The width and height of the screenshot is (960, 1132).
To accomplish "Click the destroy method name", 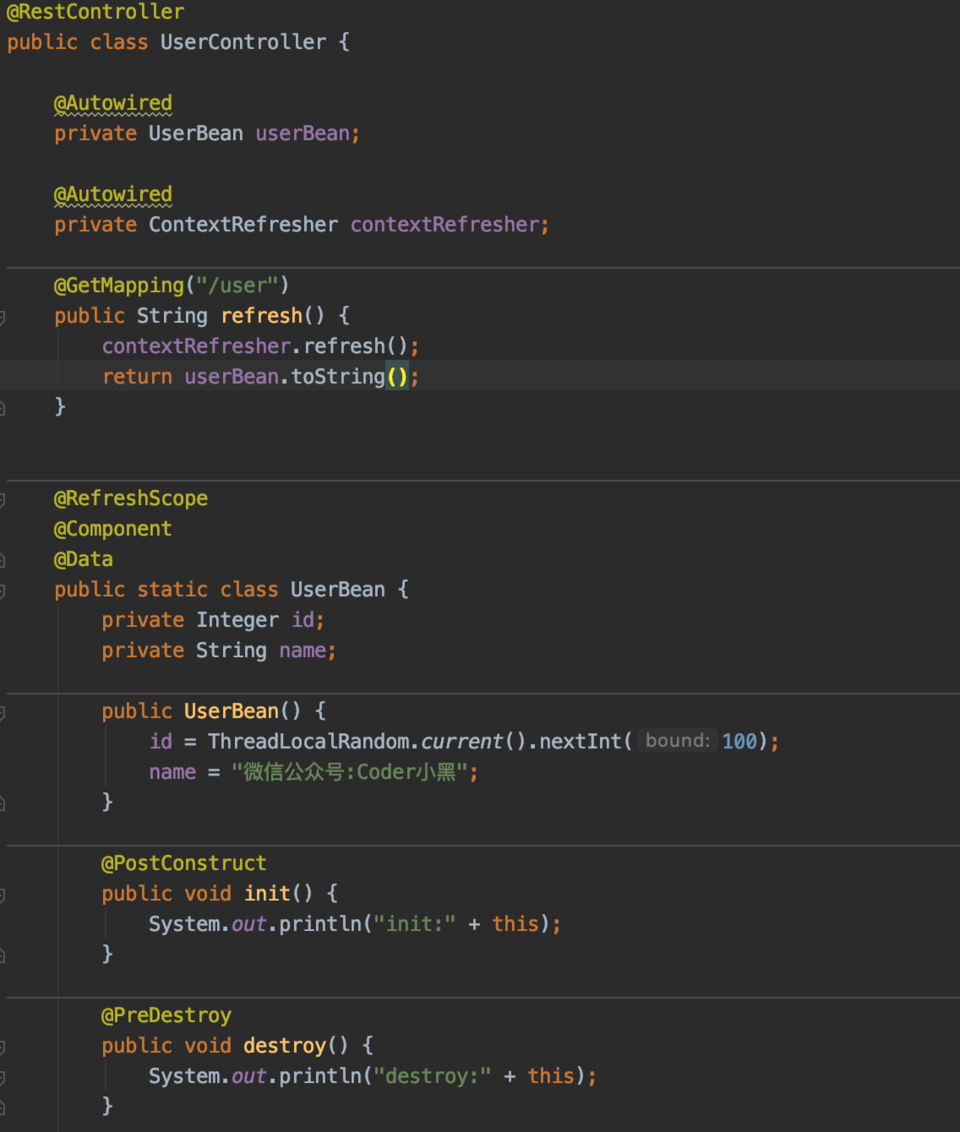I will point(284,1045).
